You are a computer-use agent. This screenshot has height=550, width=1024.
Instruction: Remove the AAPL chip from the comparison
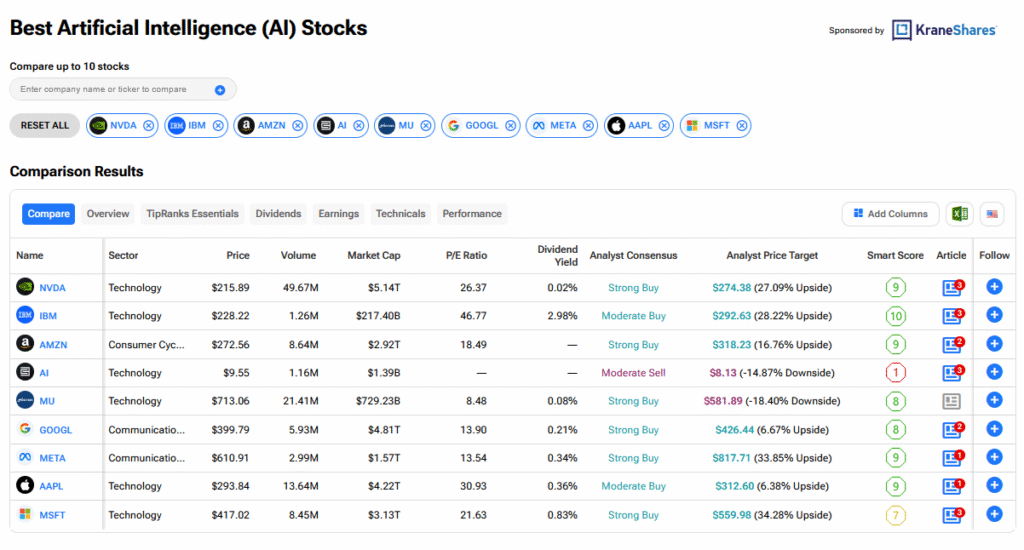pyautogui.click(x=664, y=125)
